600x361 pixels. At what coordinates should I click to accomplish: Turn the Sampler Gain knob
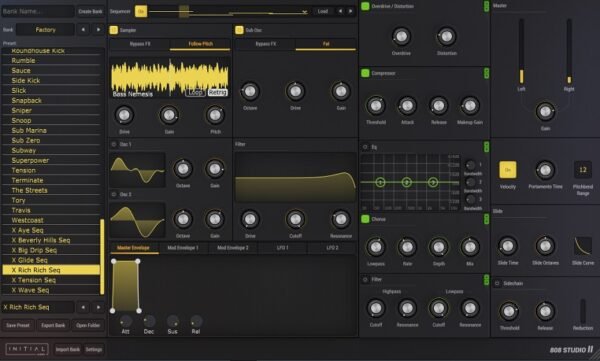coord(169,115)
